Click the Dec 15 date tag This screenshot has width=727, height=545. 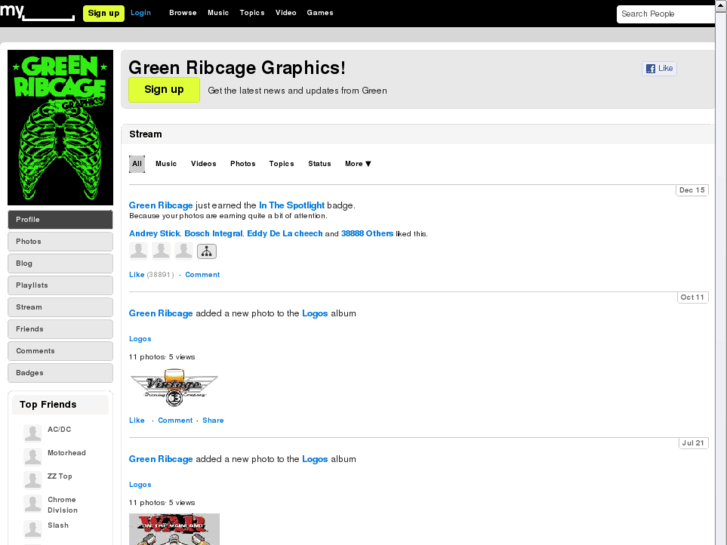[x=692, y=190]
